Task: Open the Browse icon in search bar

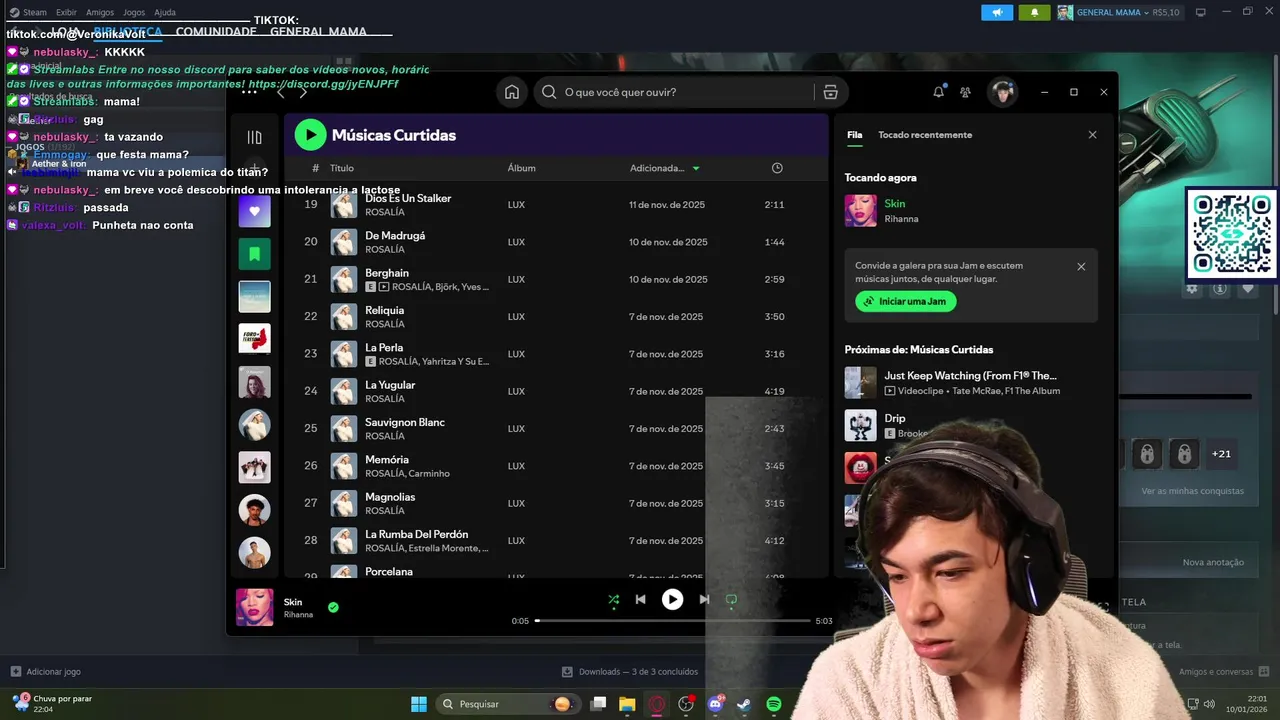Action: (x=830, y=92)
